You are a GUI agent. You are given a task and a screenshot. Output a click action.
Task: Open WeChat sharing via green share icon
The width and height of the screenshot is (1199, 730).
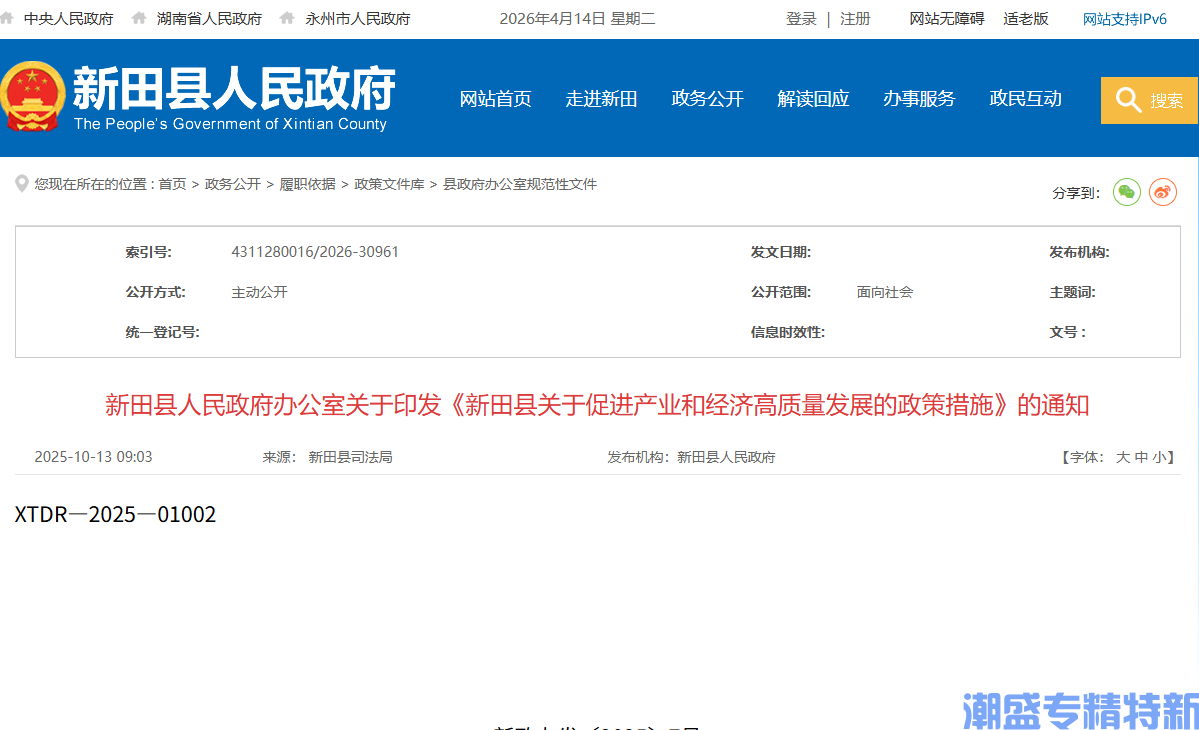[x=1126, y=192]
